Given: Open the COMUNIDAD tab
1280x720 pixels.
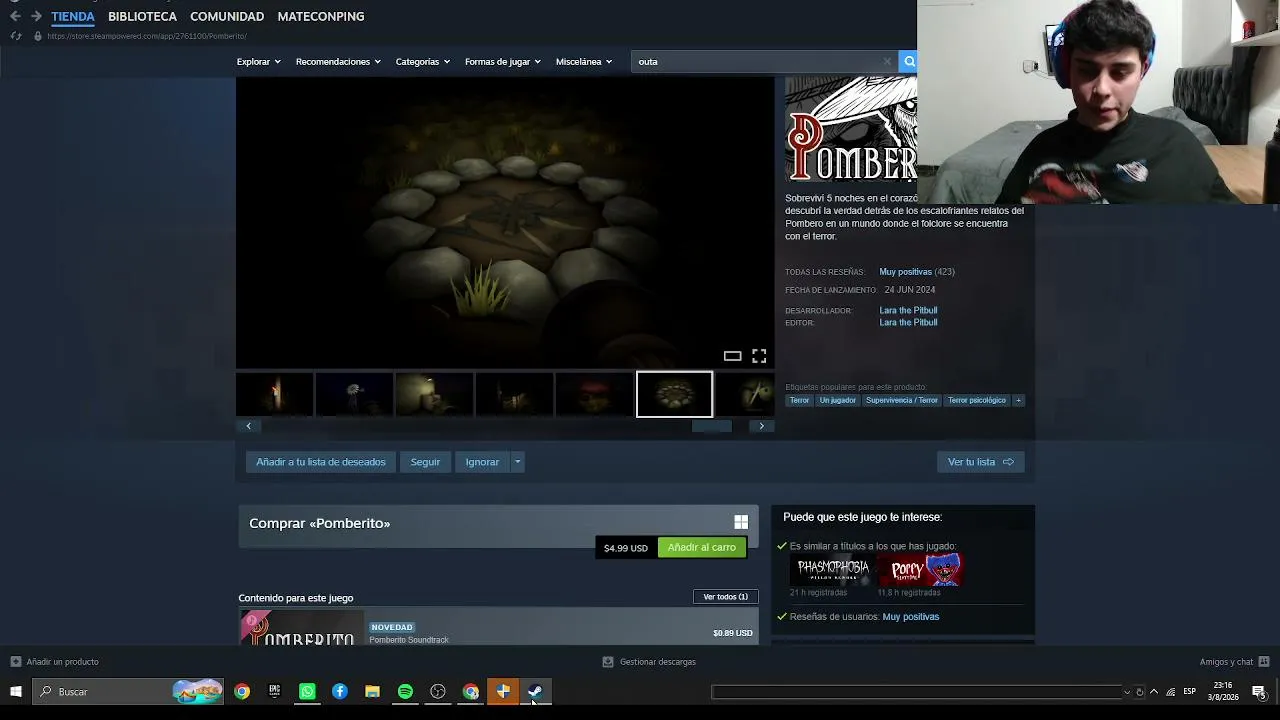Looking at the screenshot, I should tap(227, 16).
